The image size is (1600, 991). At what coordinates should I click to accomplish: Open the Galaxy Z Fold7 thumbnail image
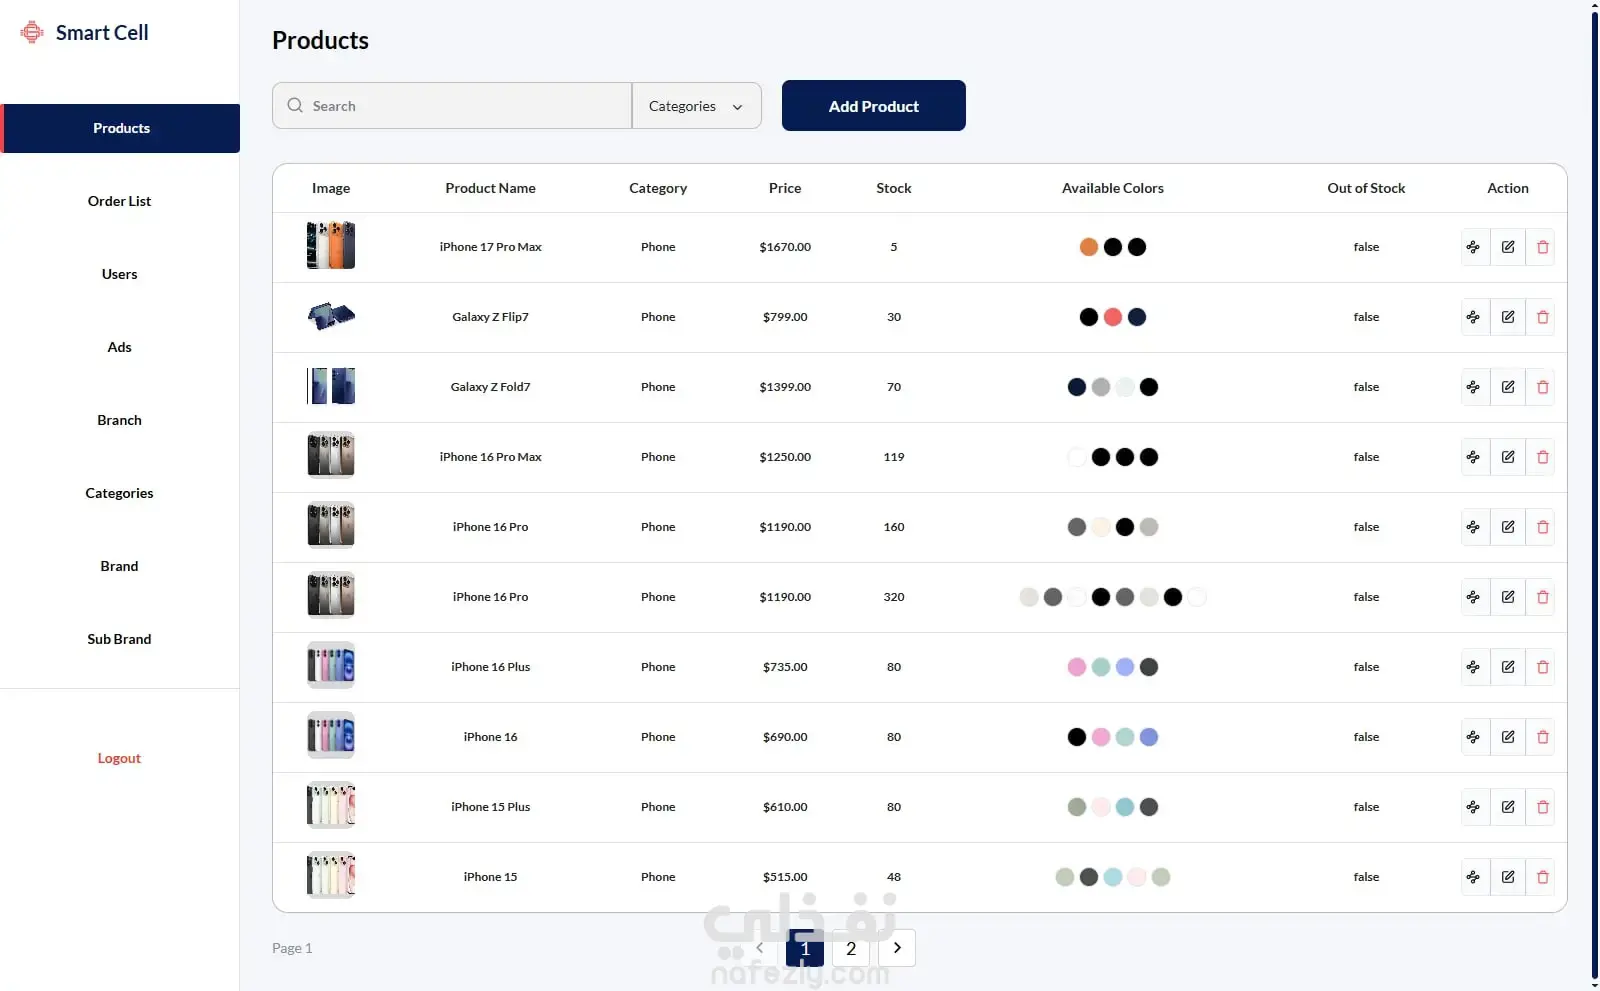pos(331,386)
